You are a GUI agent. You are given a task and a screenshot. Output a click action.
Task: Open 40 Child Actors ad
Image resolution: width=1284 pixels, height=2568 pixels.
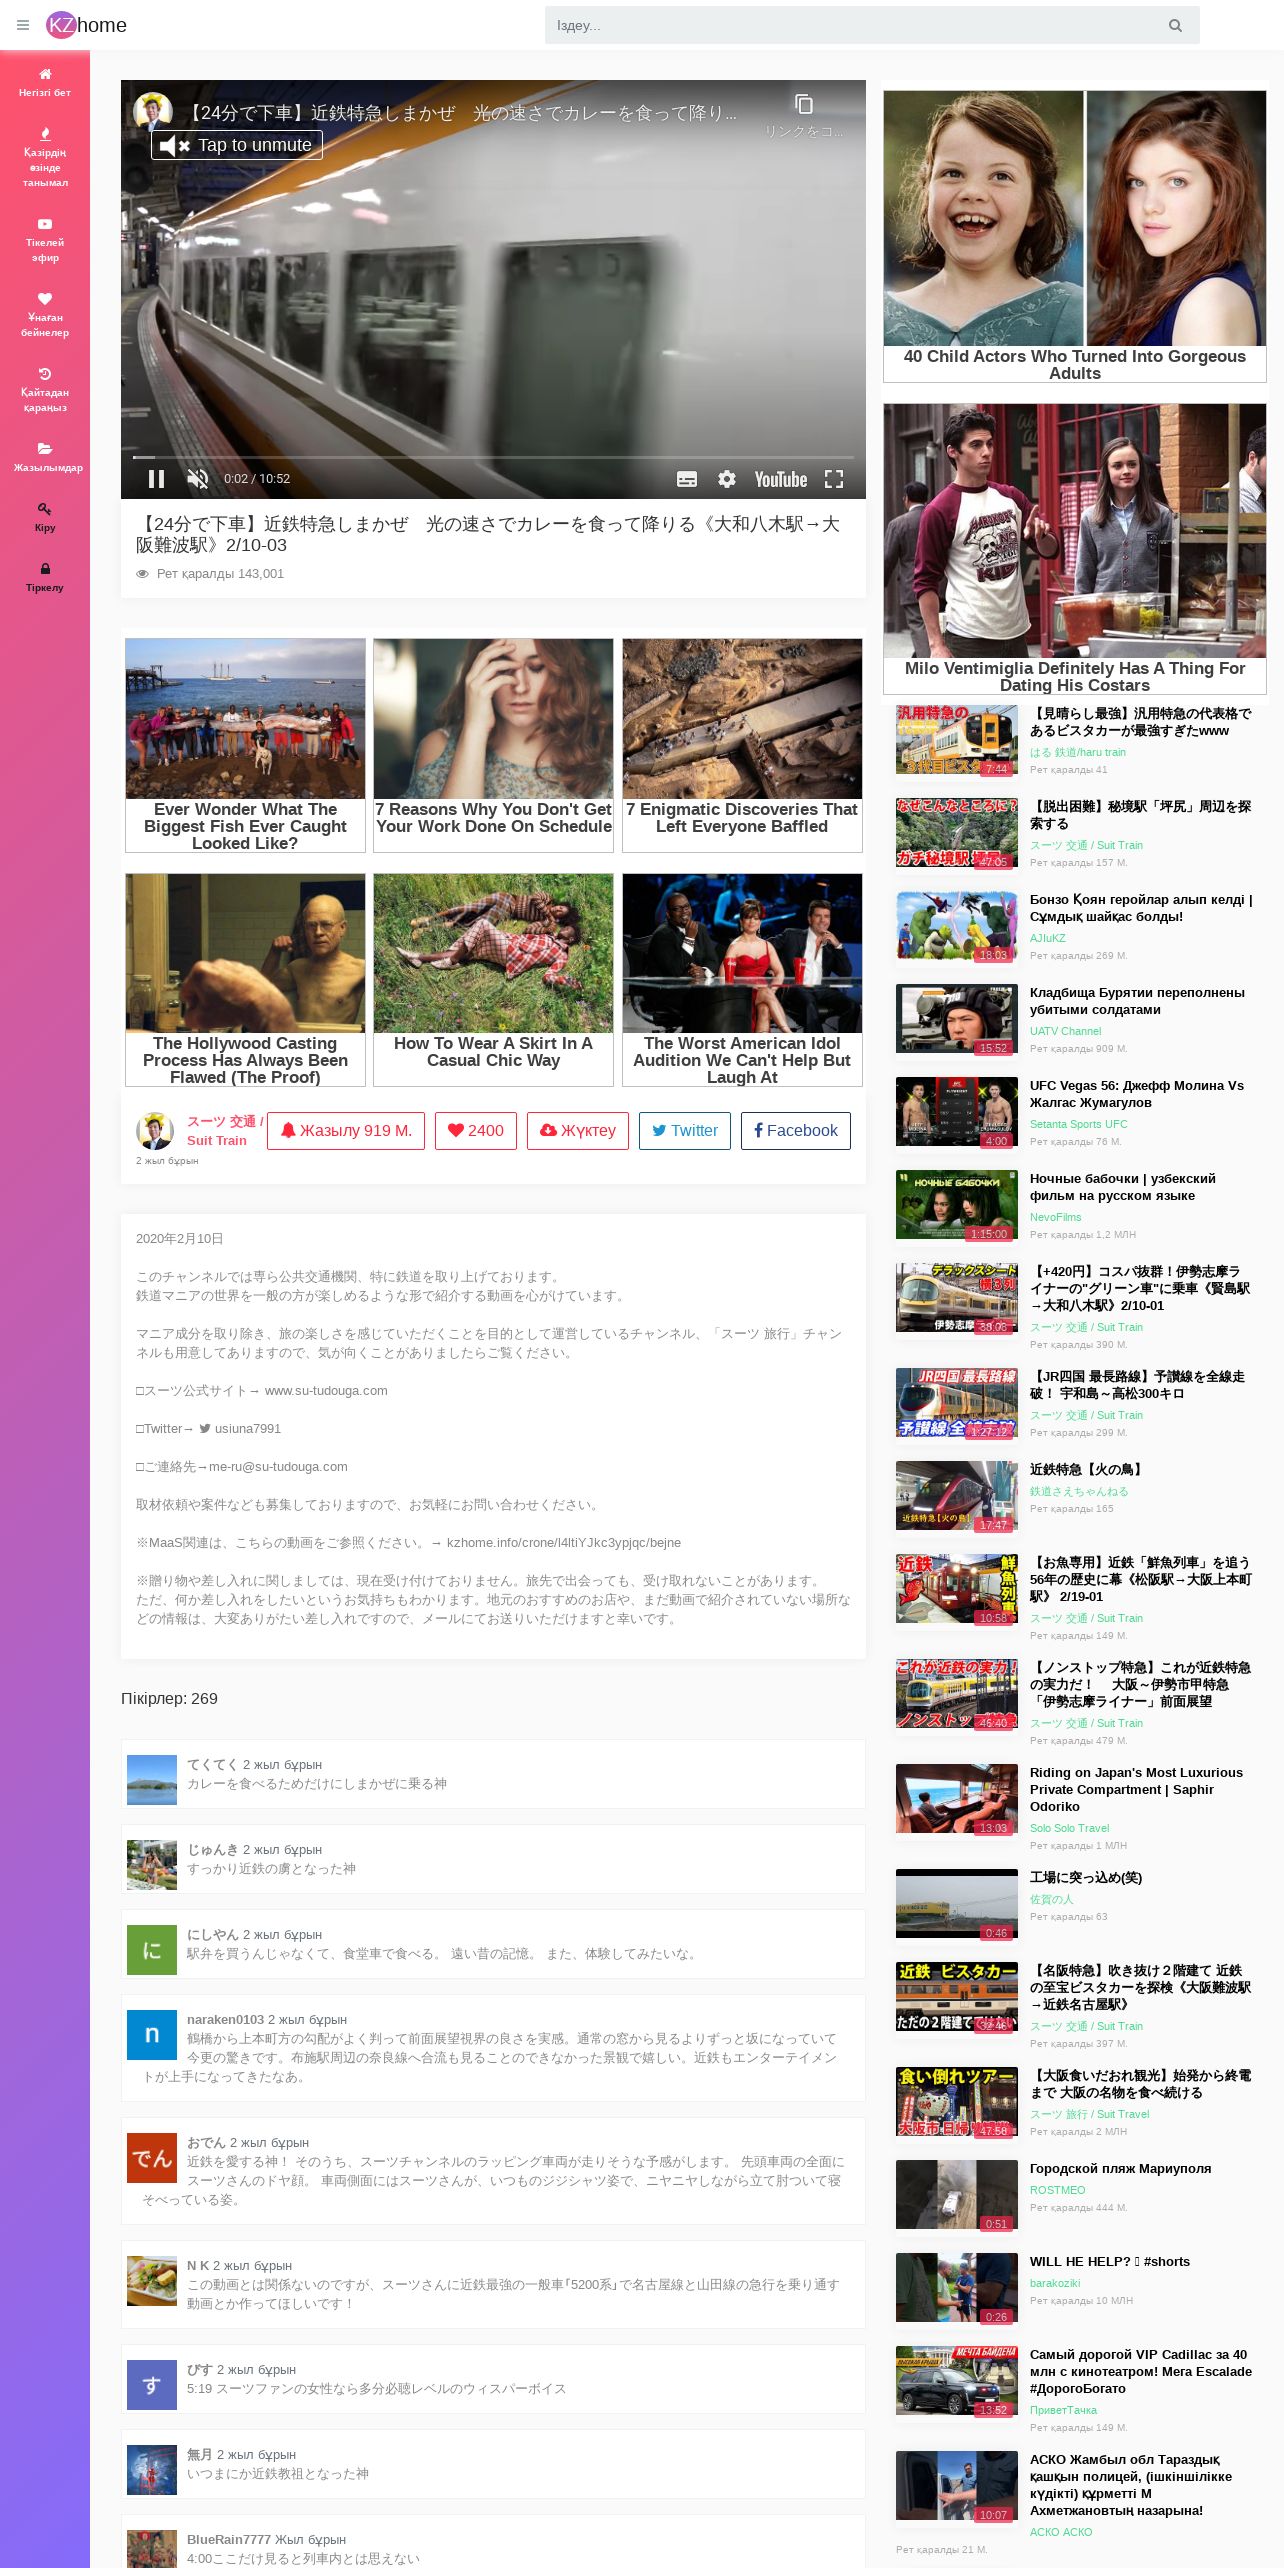click(1075, 236)
